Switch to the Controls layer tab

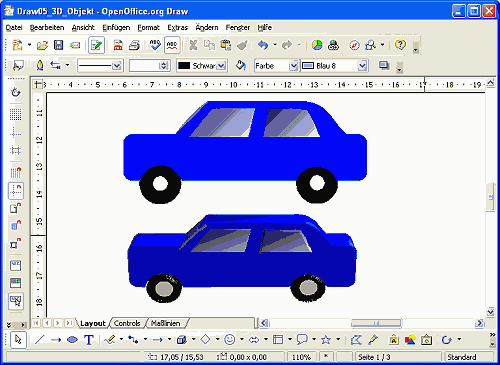[127, 323]
